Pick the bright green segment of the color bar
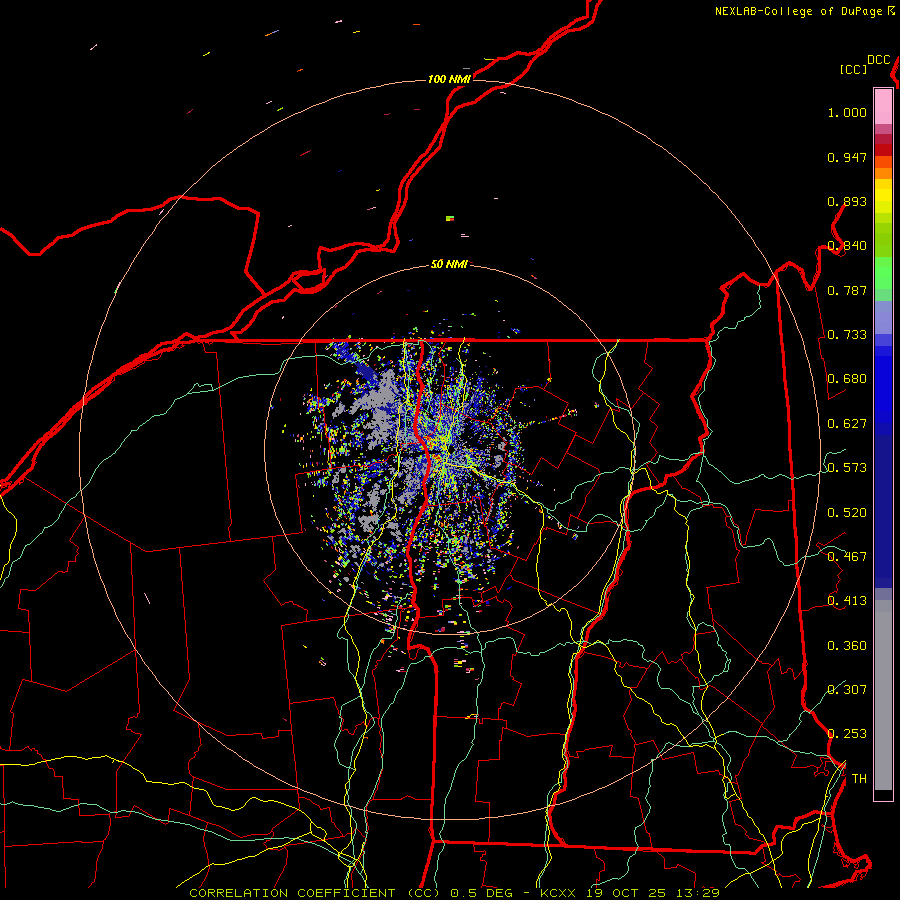The width and height of the screenshot is (900, 900). [x=883, y=273]
